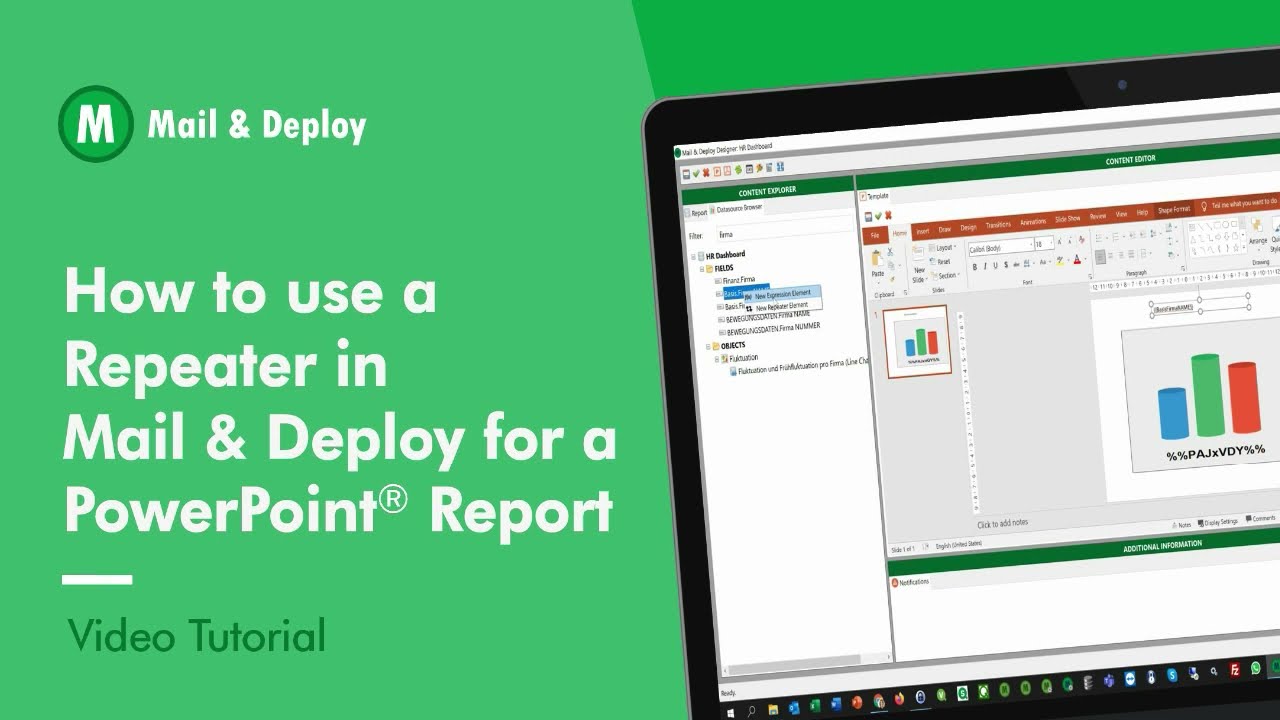This screenshot has height=720, width=1280.
Task: Switch to the Datasource Browser tab
Action: click(736, 208)
